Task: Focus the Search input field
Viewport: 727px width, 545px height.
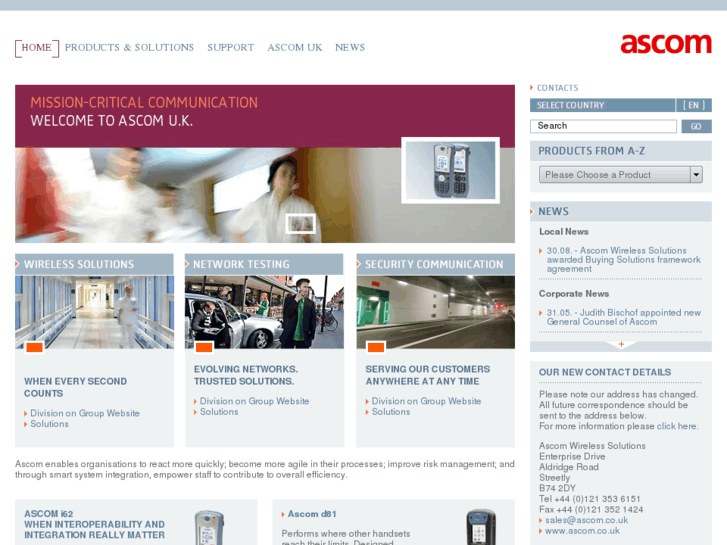Action: point(603,126)
